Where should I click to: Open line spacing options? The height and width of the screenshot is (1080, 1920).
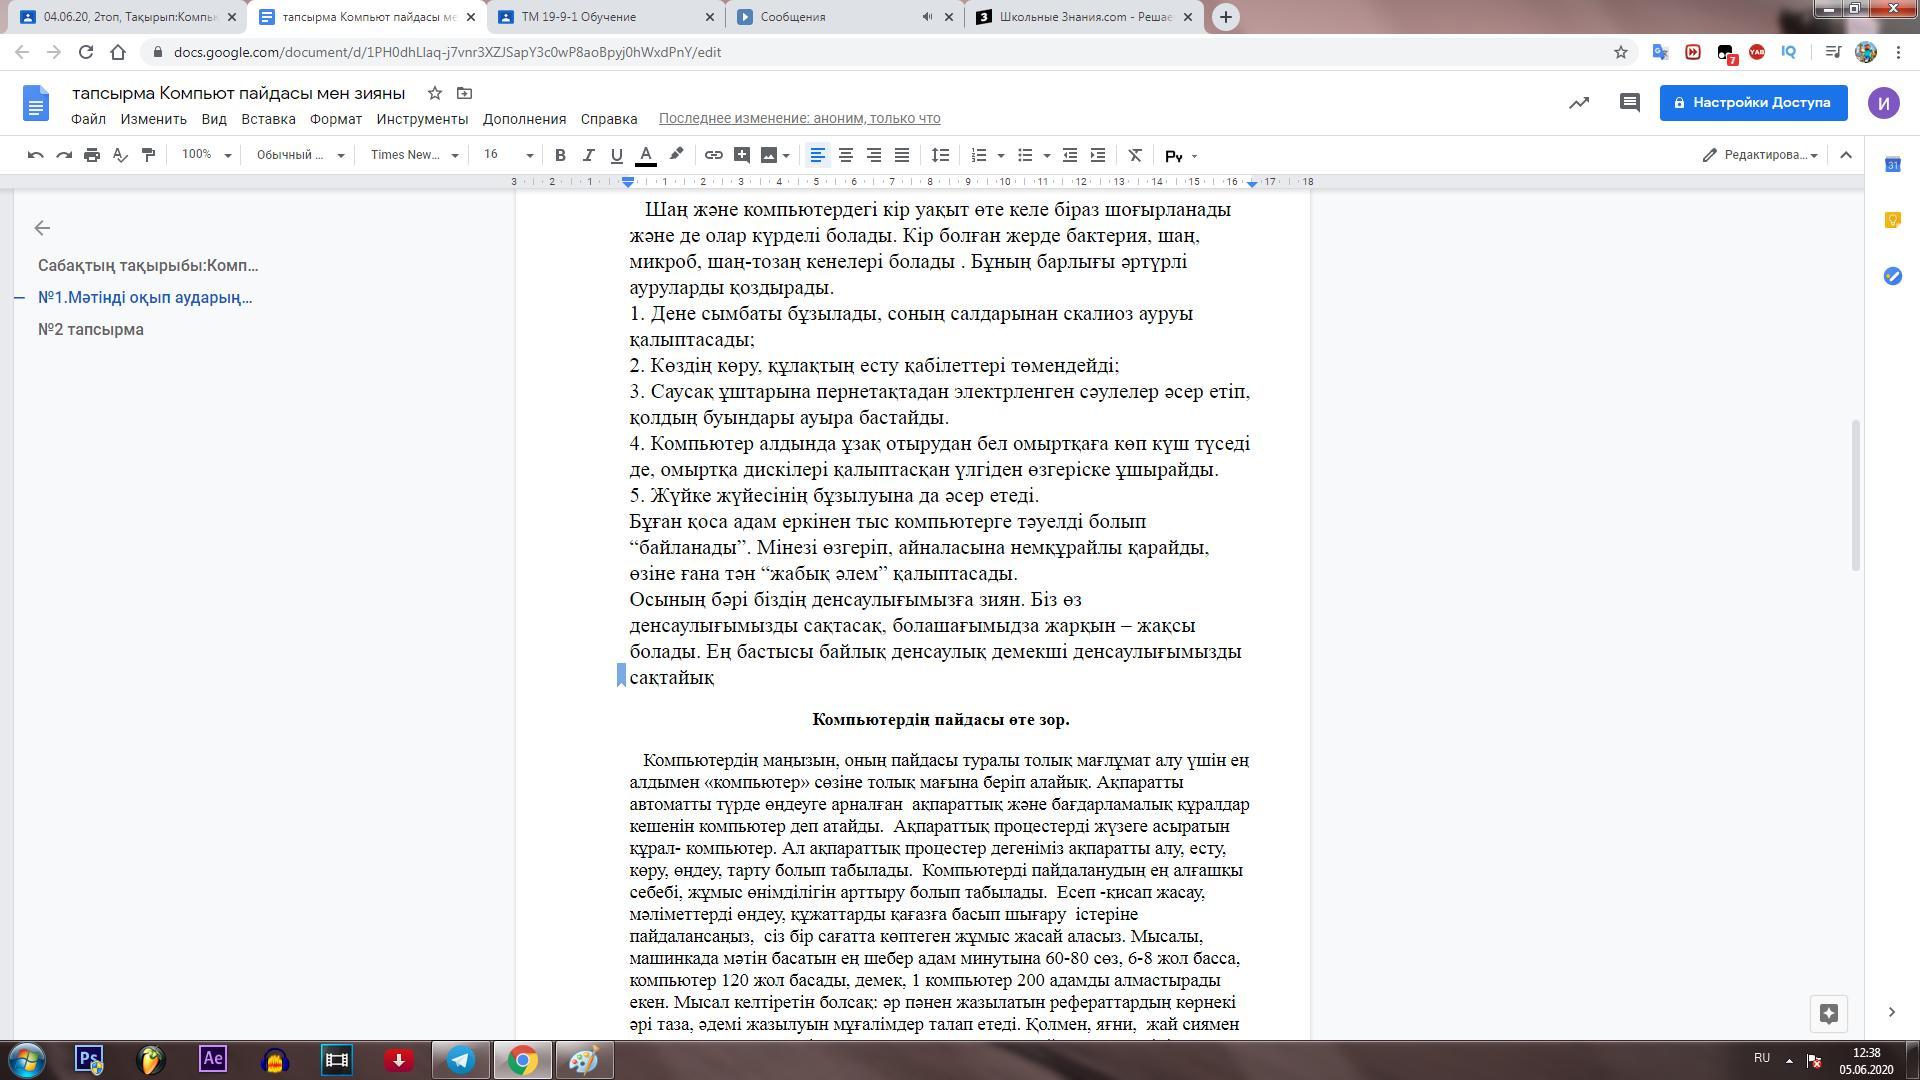(x=940, y=155)
